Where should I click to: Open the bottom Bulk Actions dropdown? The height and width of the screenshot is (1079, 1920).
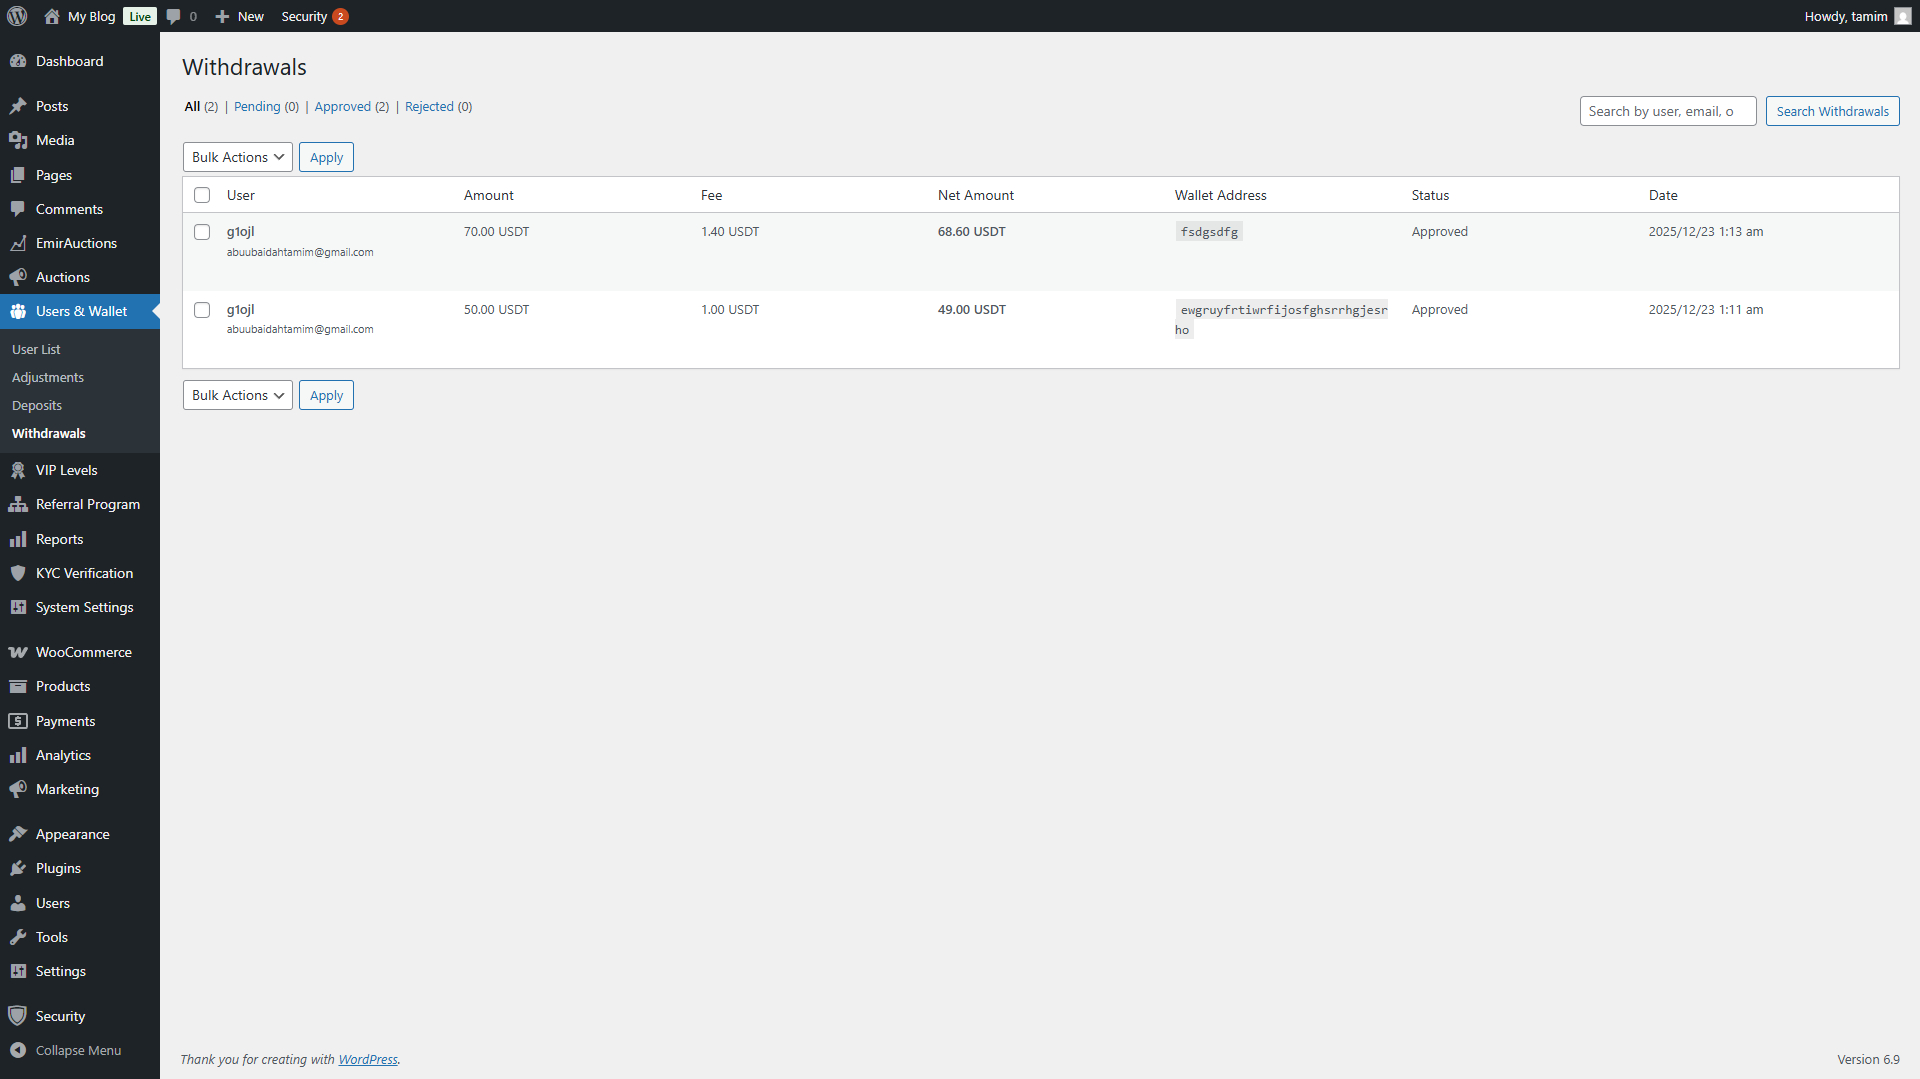(x=238, y=395)
